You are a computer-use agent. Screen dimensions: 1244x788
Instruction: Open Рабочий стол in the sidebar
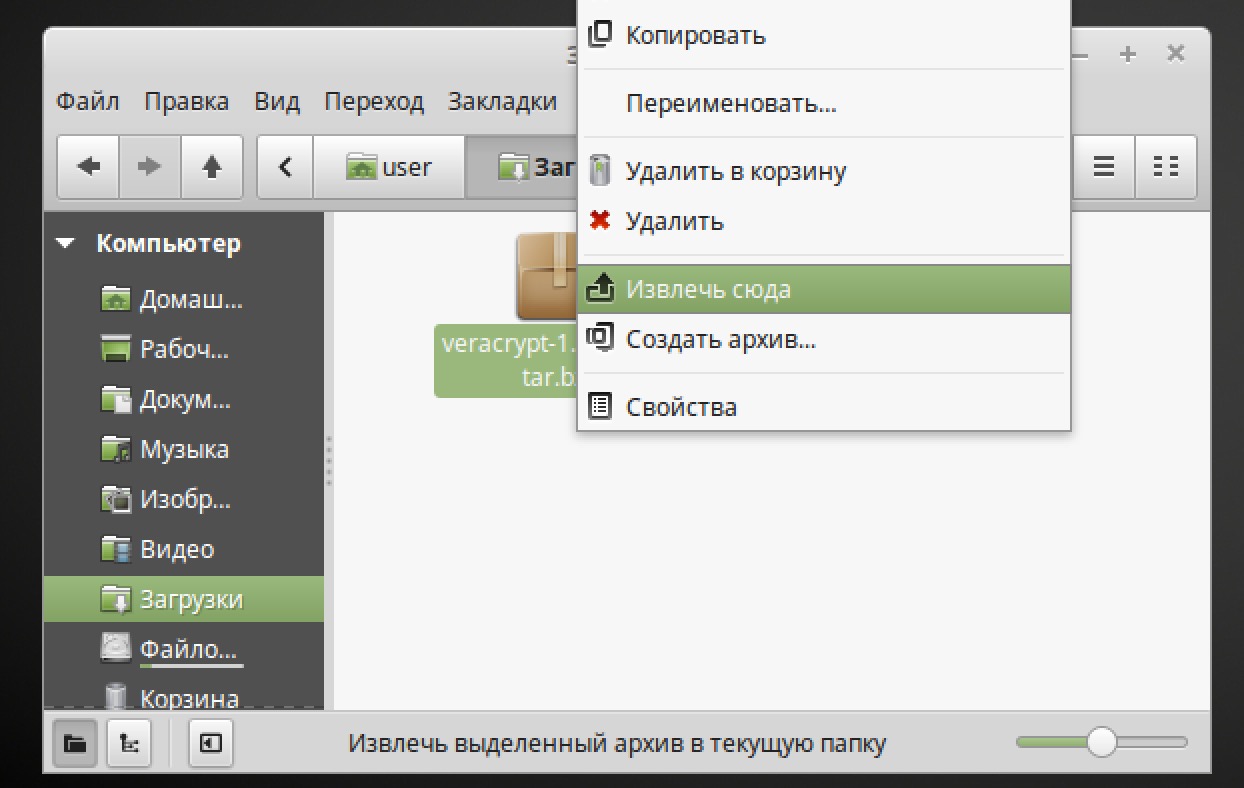click(184, 349)
